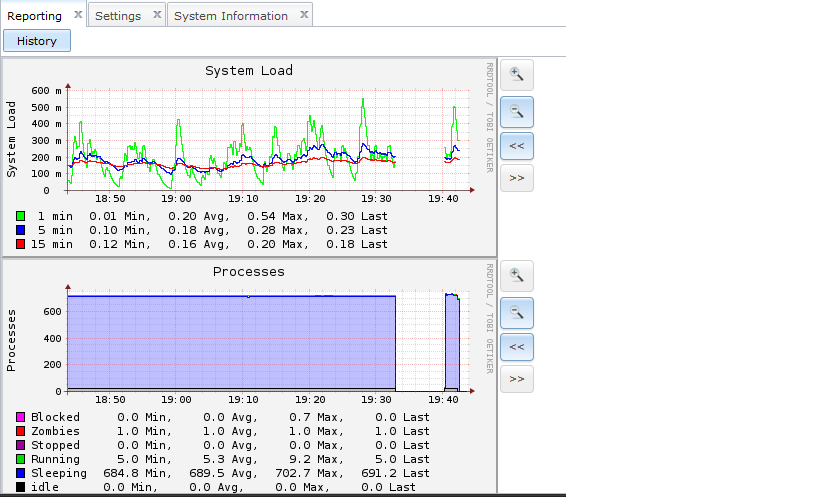Image resolution: width=819 pixels, height=497 pixels.
Task: Zoom in on the Processes graph
Action: point(517,276)
